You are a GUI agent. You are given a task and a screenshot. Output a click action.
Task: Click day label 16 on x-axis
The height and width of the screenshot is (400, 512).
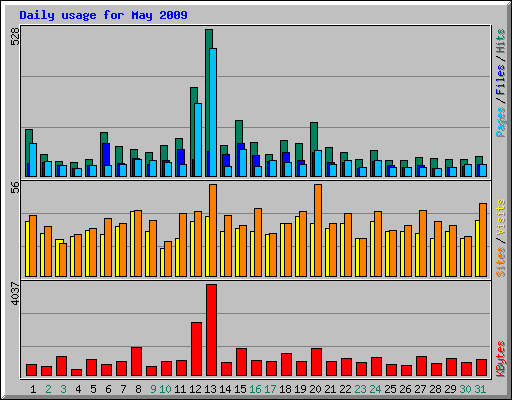click(x=255, y=389)
